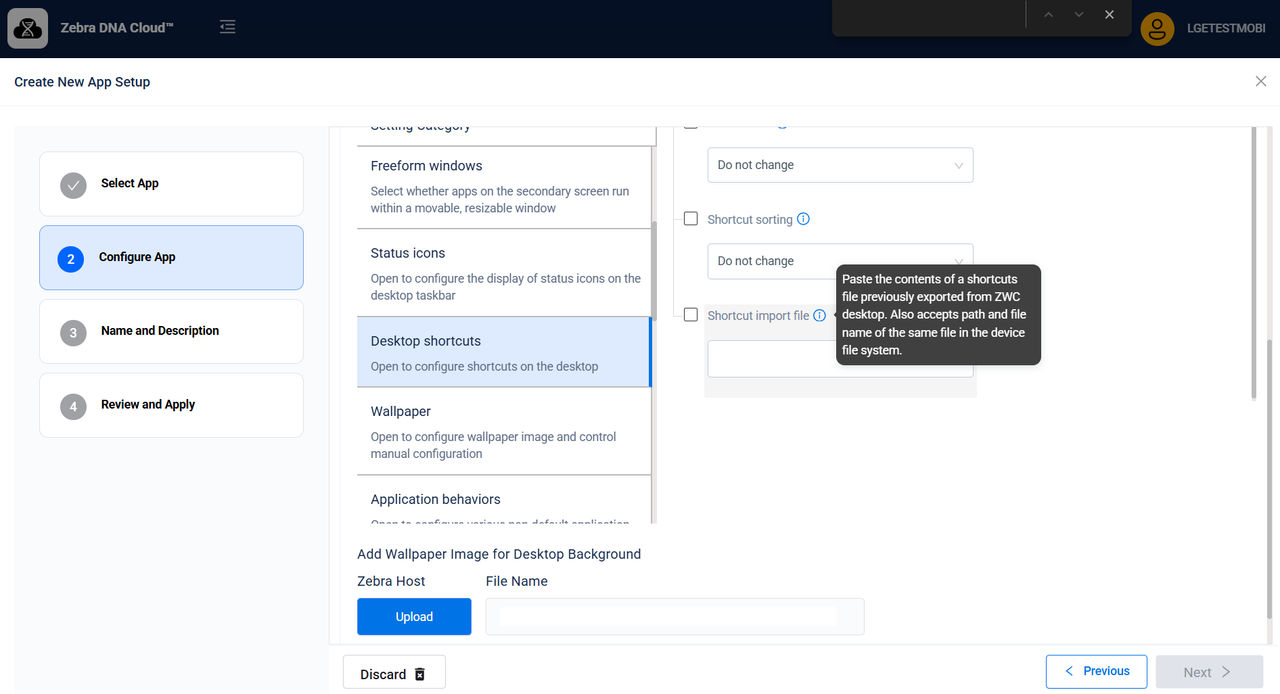Click the trash icon inside the Discard button
The height and width of the screenshot is (694, 1280).
coord(421,672)
